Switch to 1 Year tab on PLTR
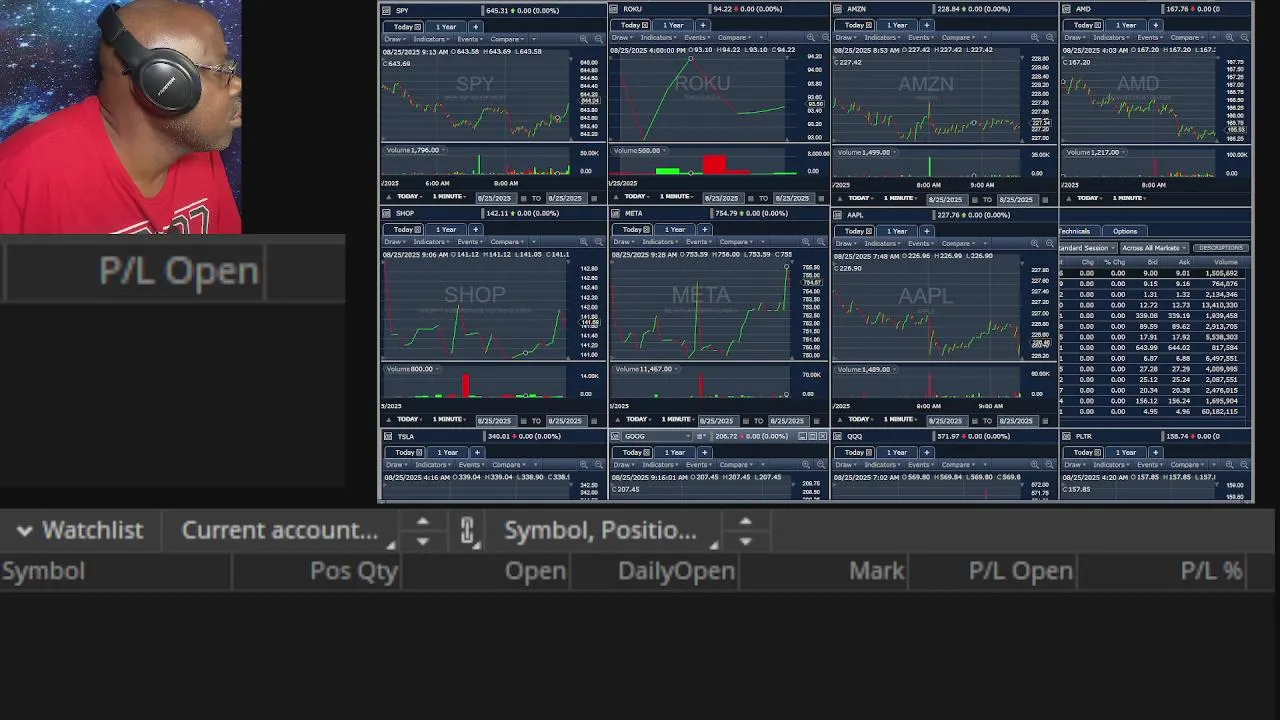The image size is (1280, 720). pyautogui.click(x=1125, y=452)
